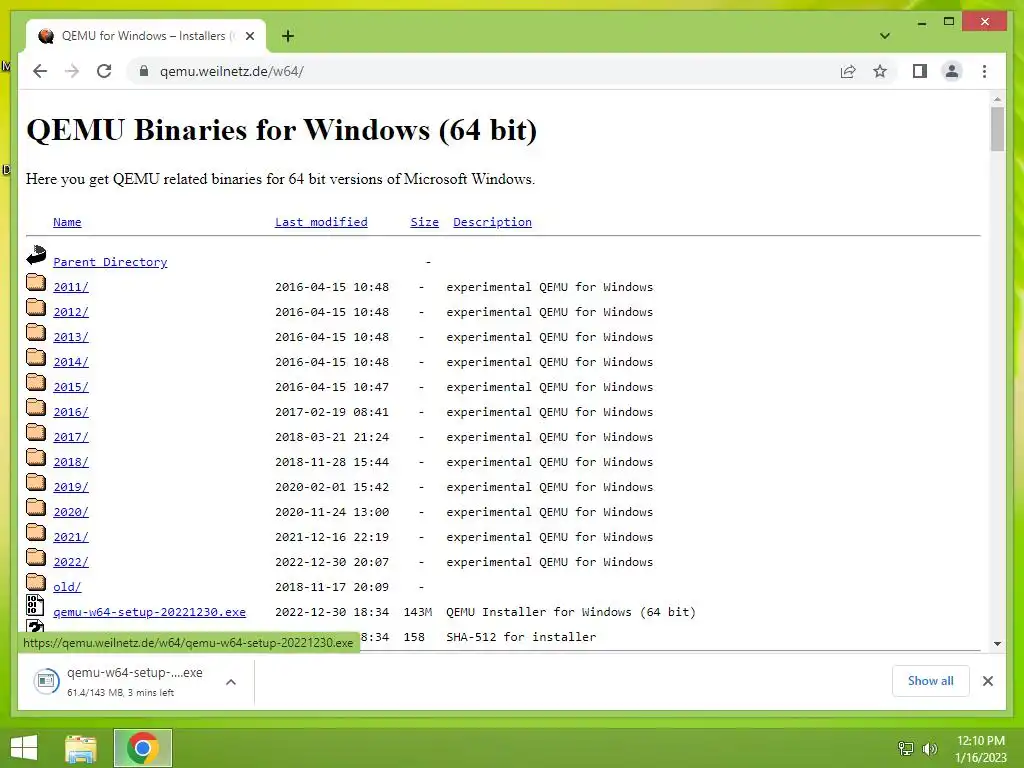Screen dimensions: 1024x768
Task: Open the 2011/ folder link
Action: [71, 287]
